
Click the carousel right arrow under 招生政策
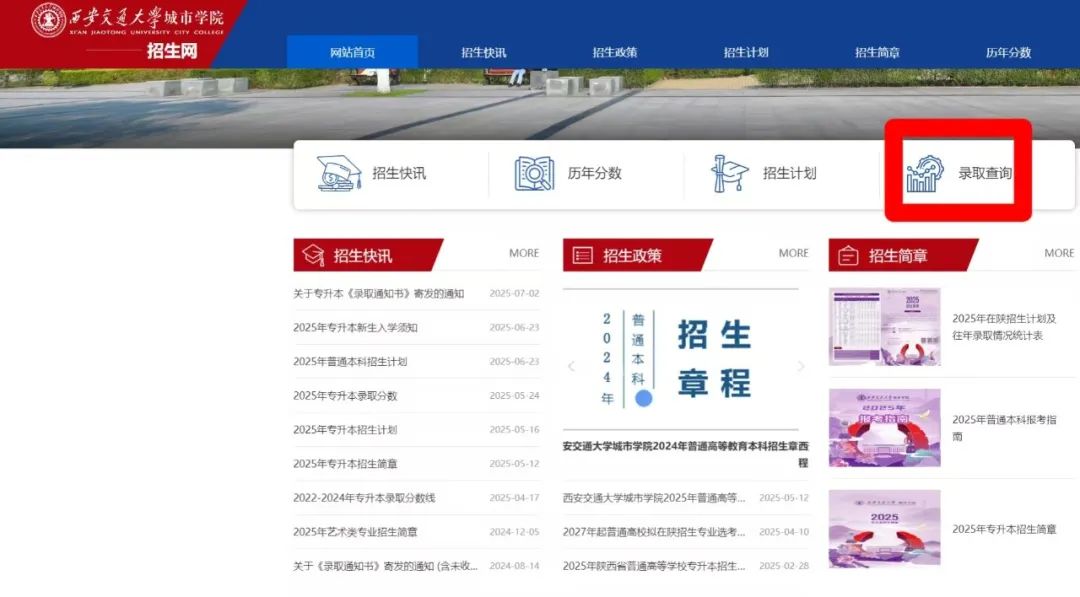pos(798,366)
